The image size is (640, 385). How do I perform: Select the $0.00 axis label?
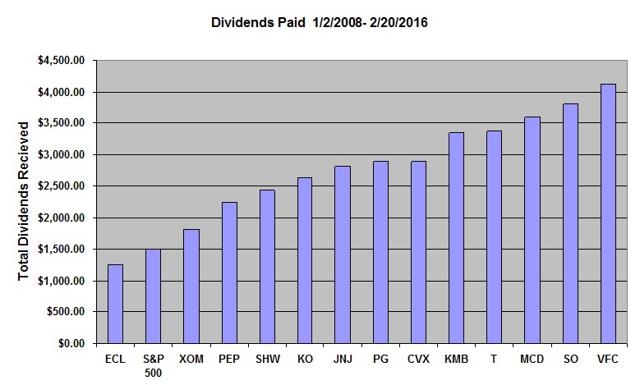[71, 343]
